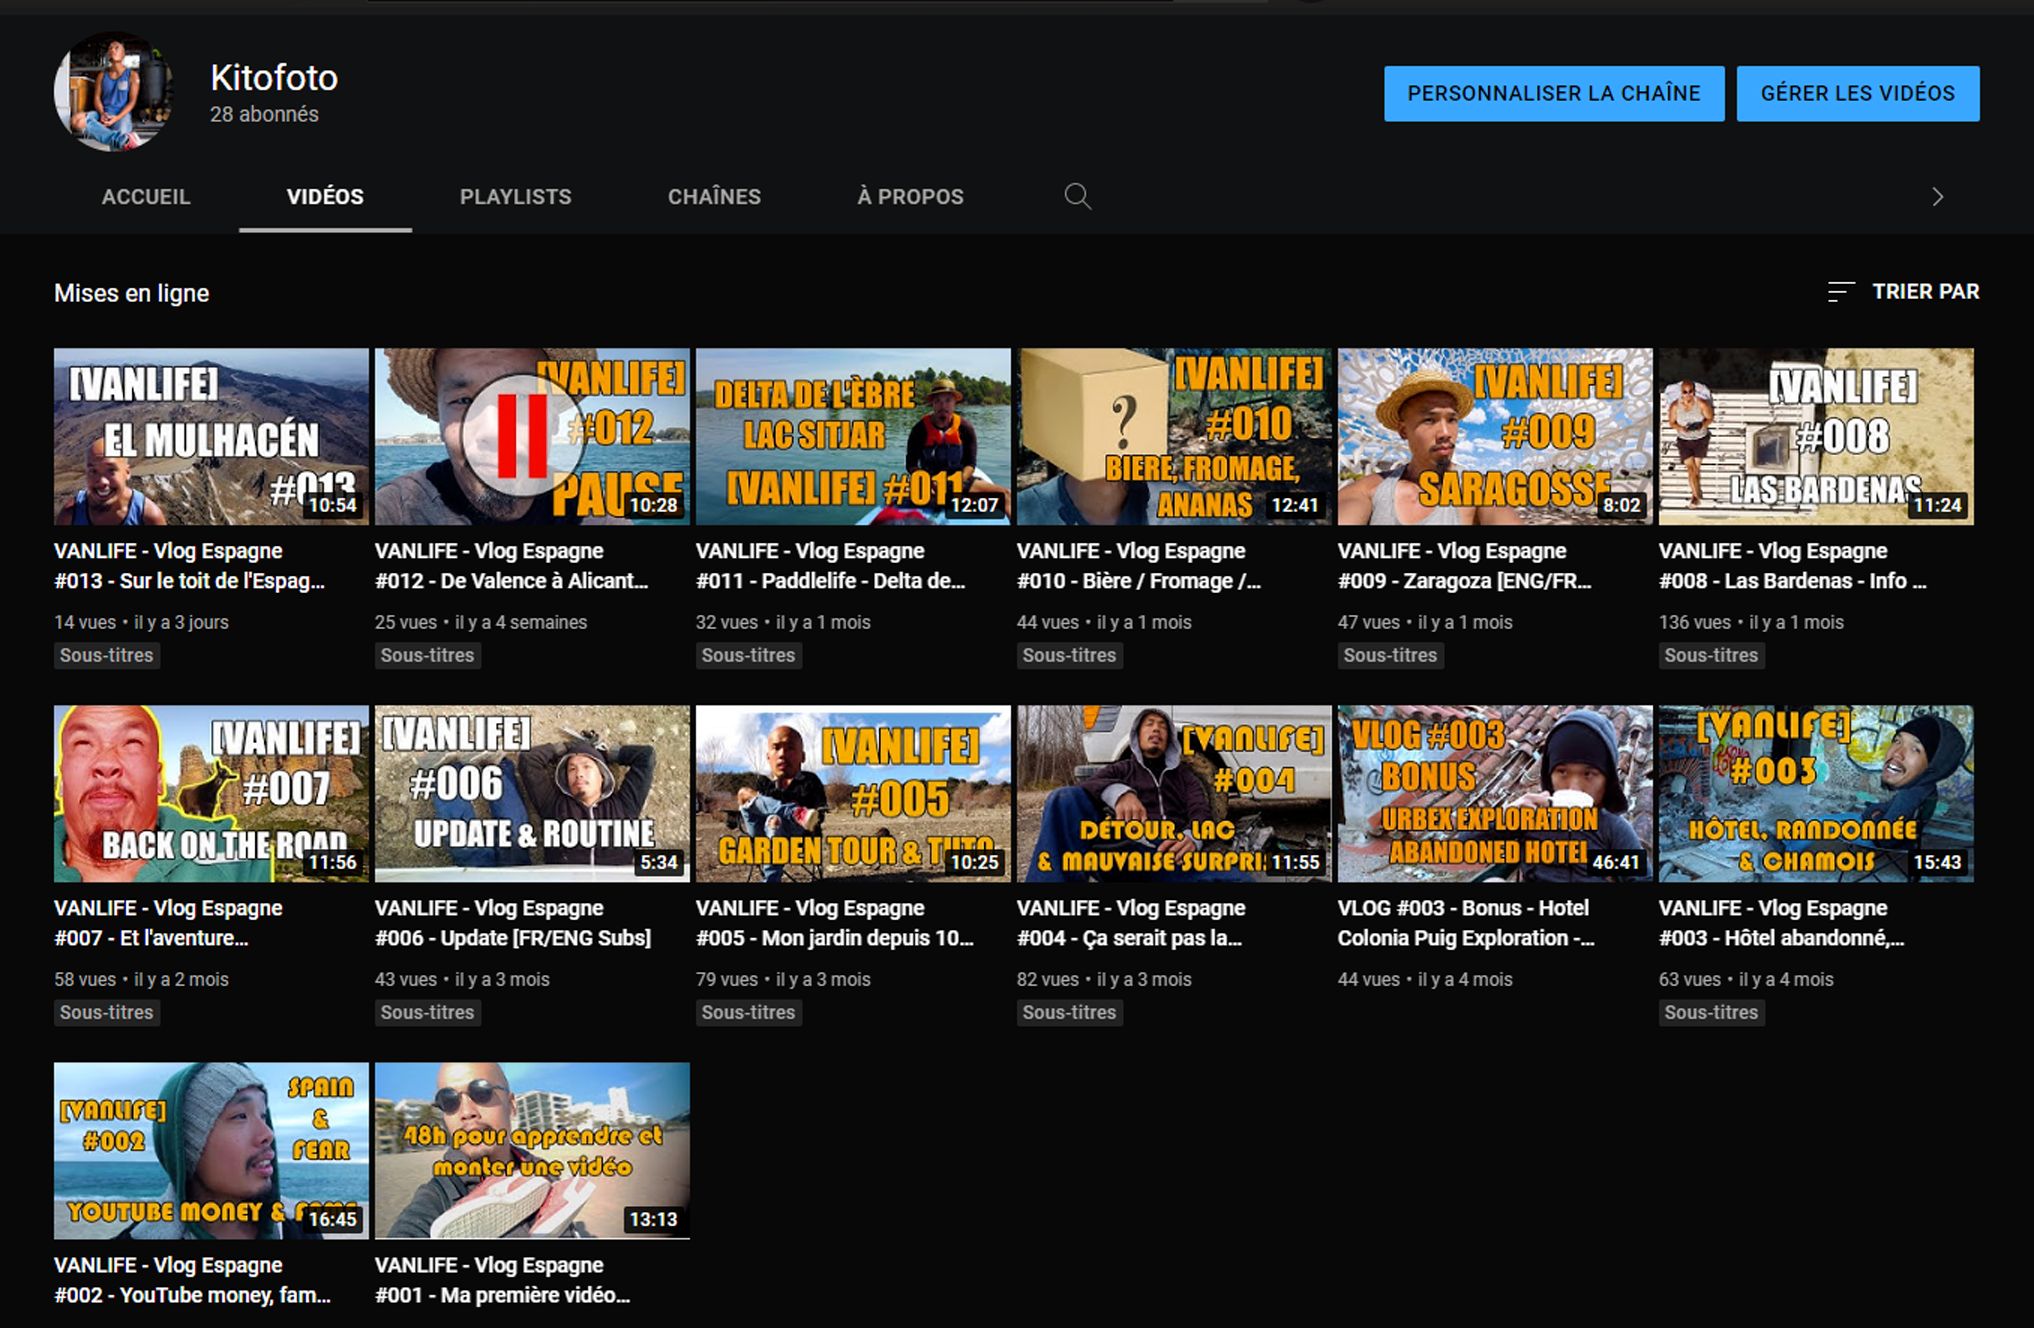Click Sous-titres badge under video #011
Viewport: 2034px width, 1328px height.
pos(748,656)
